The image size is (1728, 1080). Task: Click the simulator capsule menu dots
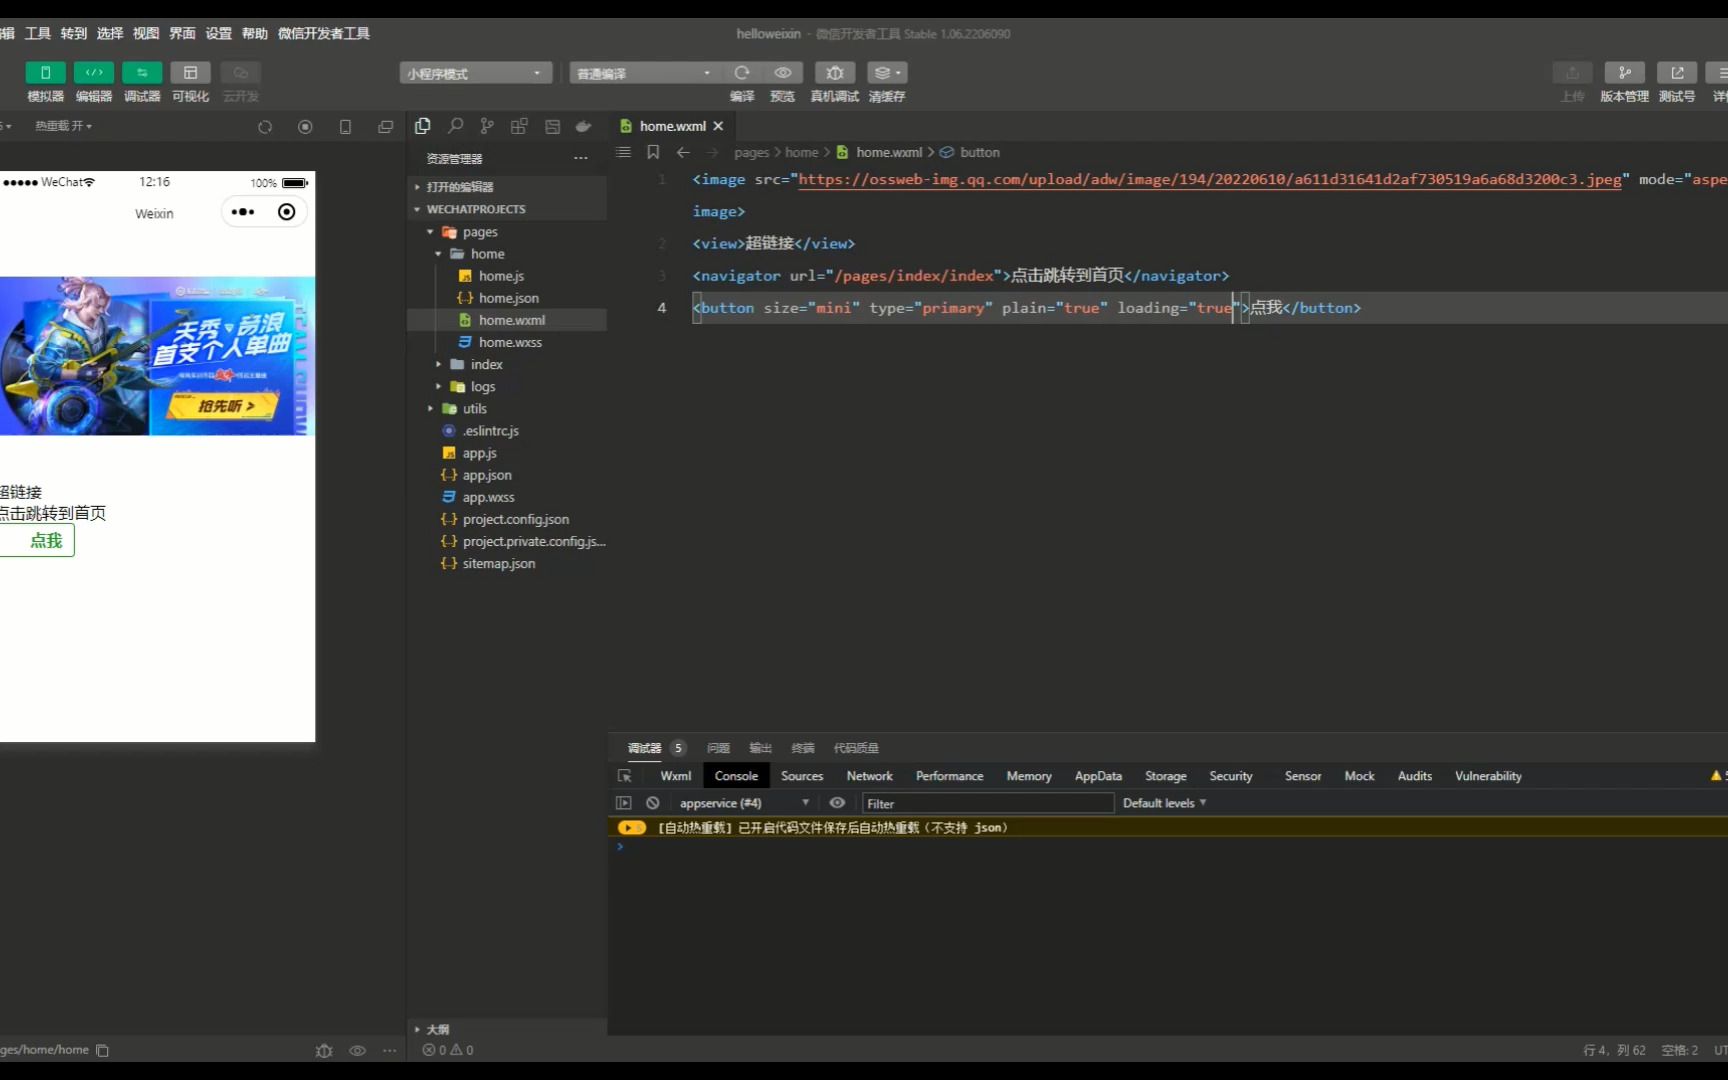coord(243,212)
